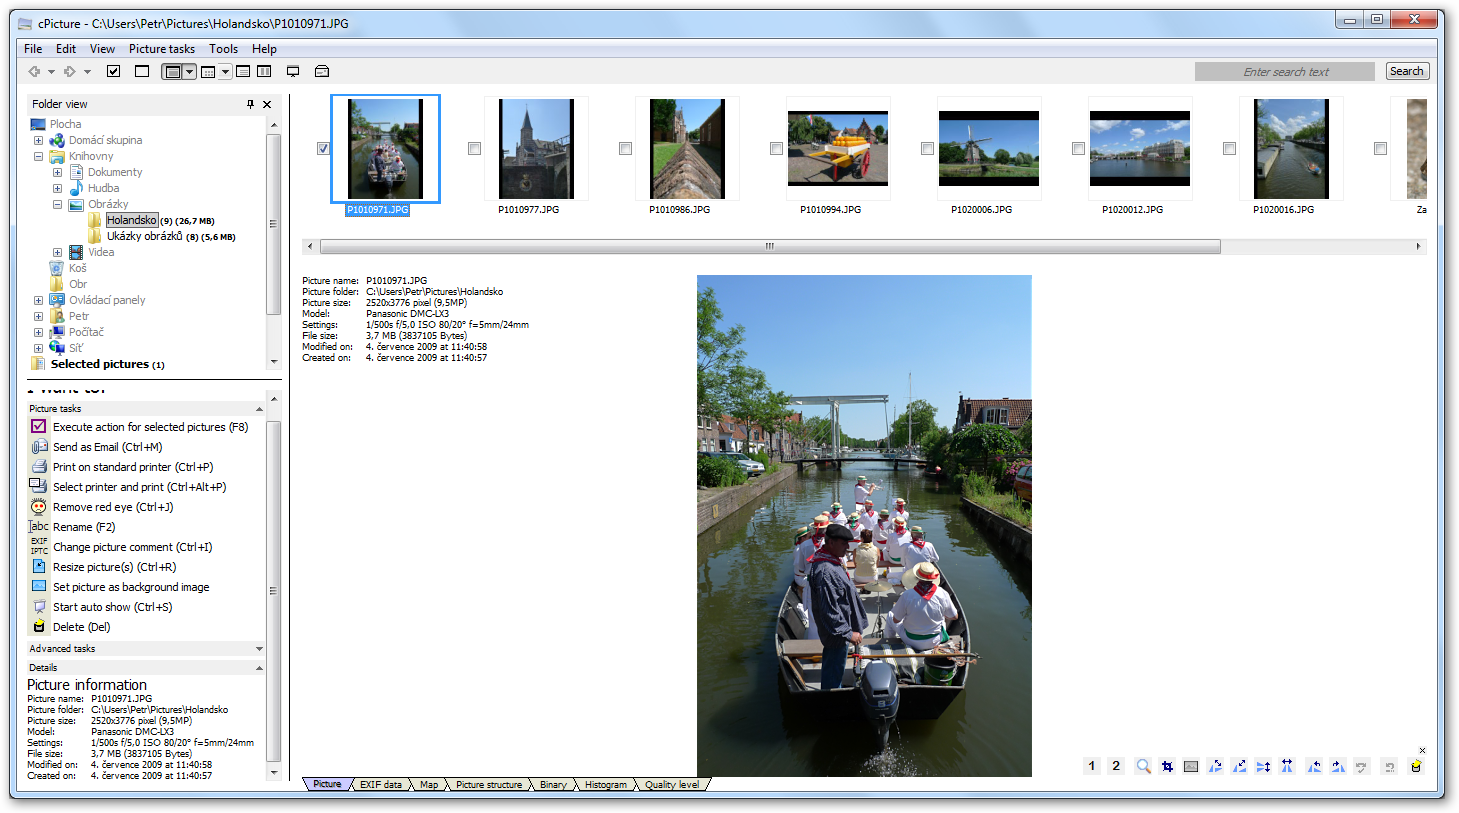Click Remove red eye task
This screenshot has width=1459, height=813.
pyautogui.click(x=113, y=507)
